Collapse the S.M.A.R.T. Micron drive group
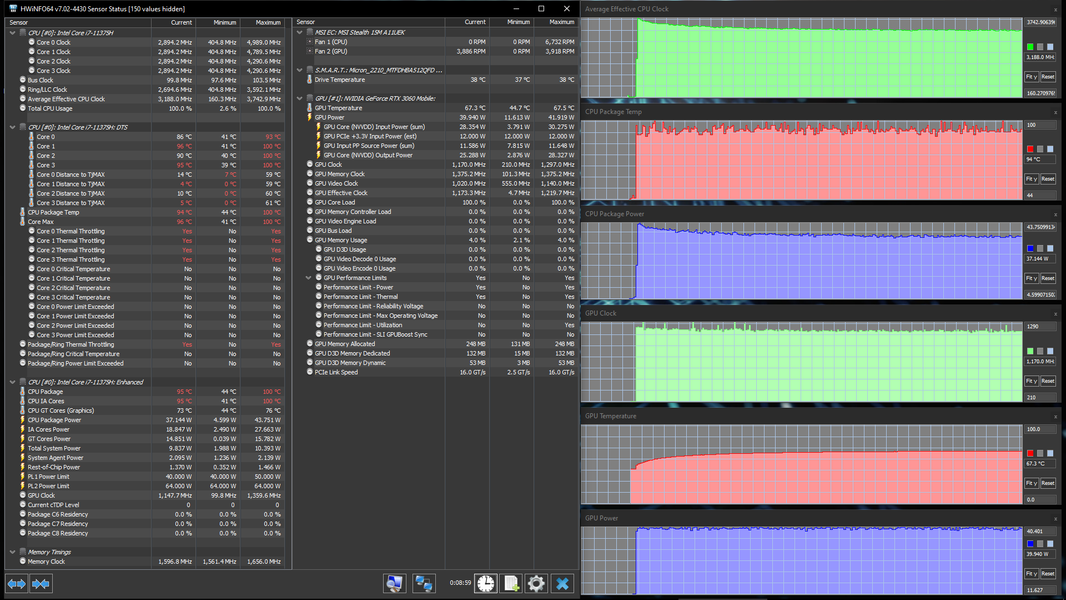 [300, 70]
